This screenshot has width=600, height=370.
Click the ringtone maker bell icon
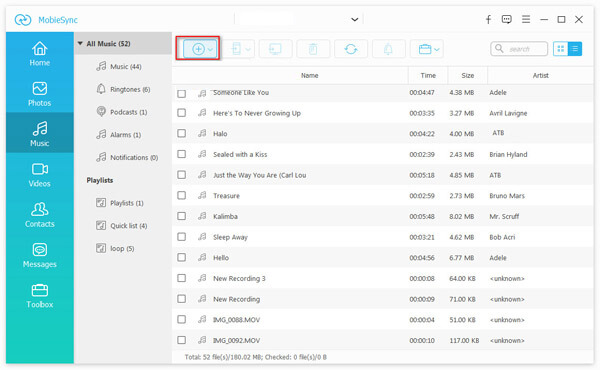tap(388, 49)
